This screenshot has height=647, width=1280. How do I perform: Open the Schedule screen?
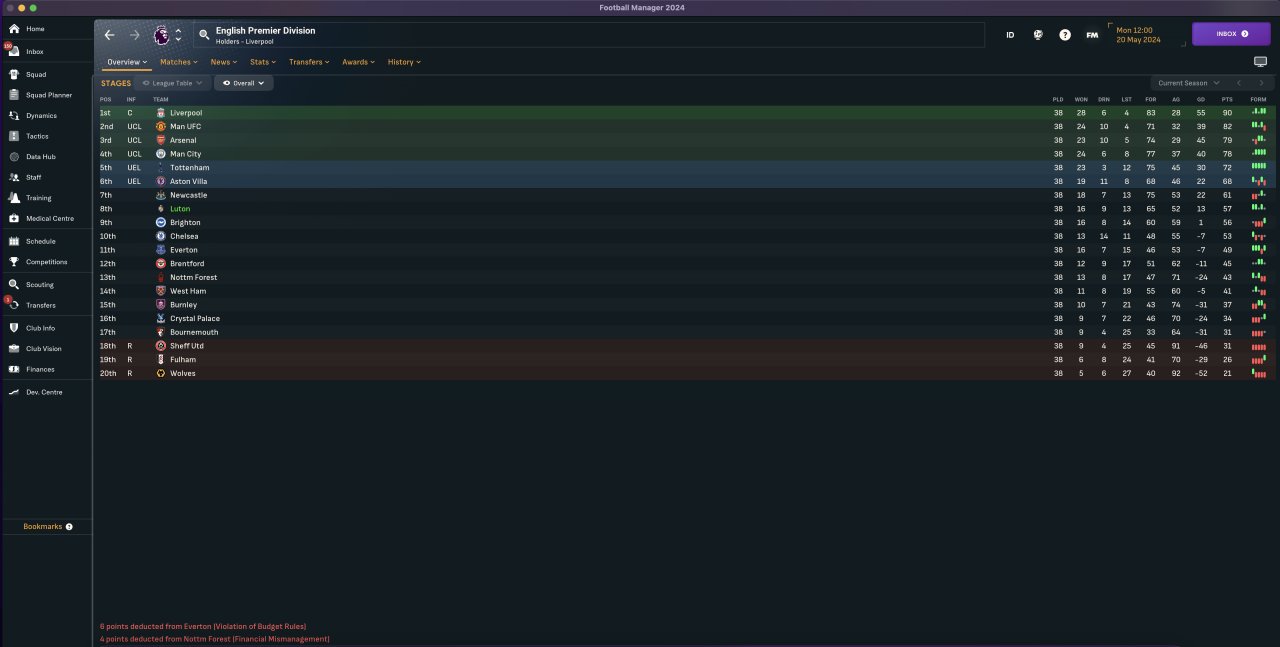pos(41,241)
